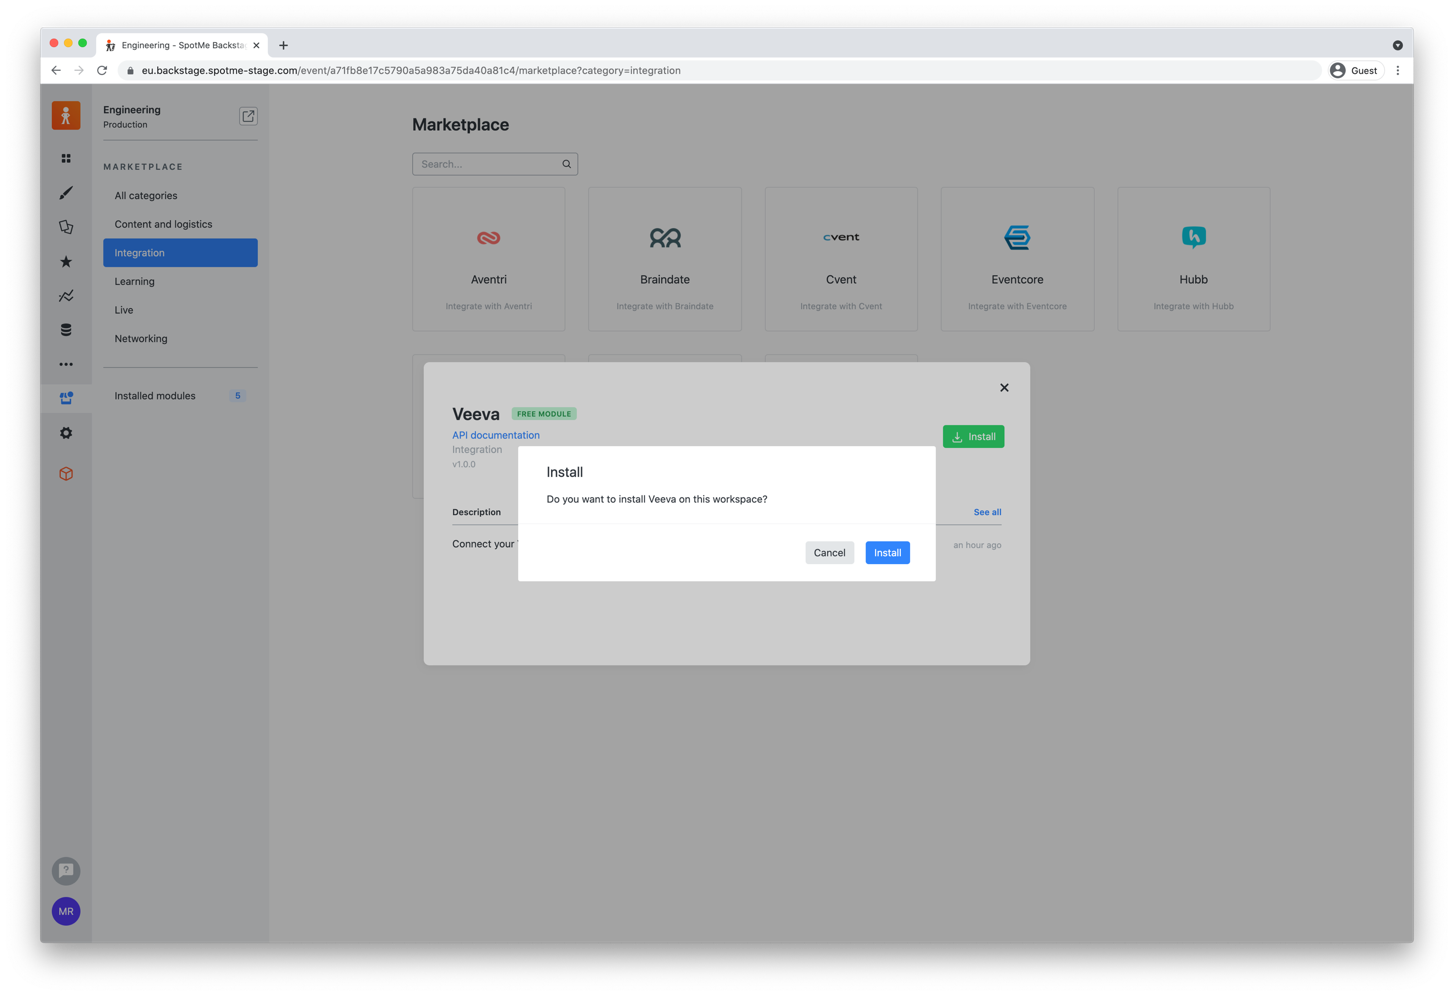1454x996 pixels.
Task: Open the dashboard grid icon in sidebar
Action: point(66,158)
